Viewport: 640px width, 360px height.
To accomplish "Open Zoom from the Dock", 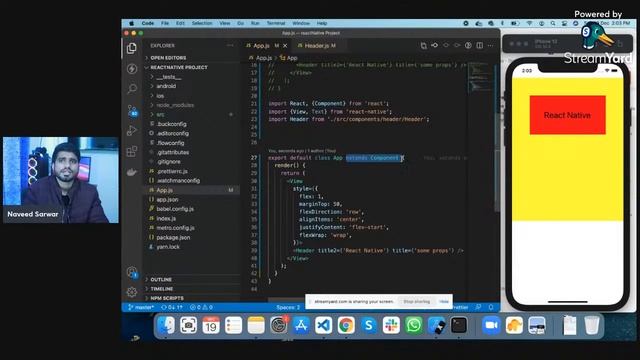I will [491, 325].
